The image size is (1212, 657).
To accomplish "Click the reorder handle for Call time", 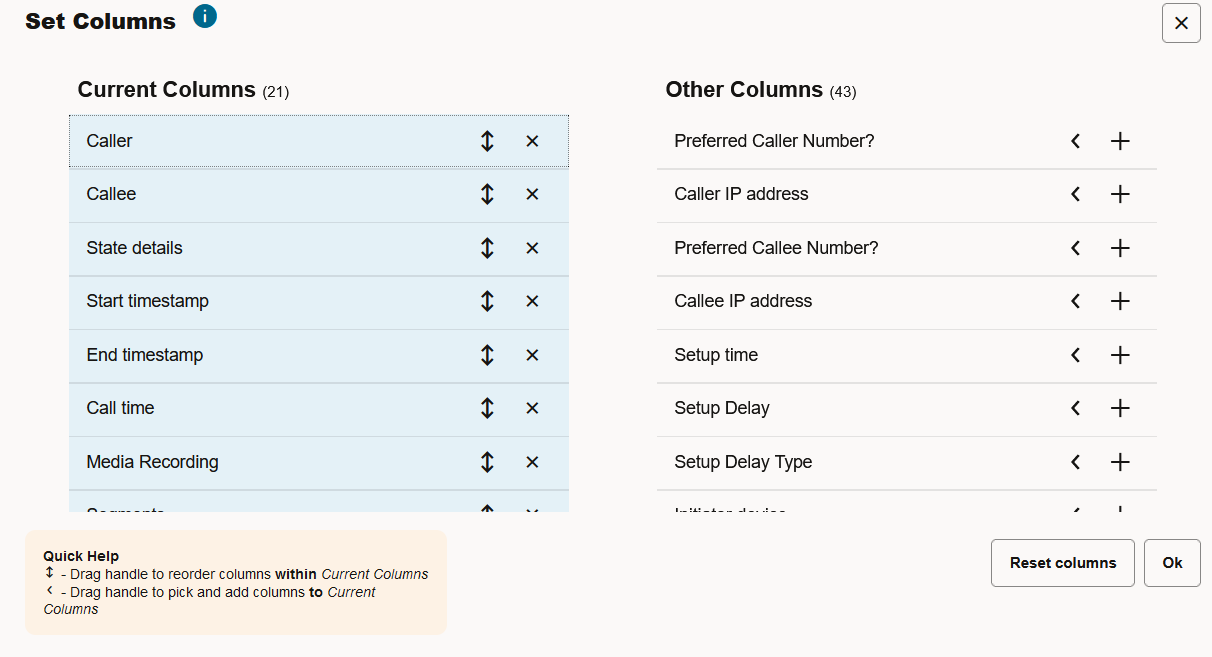I will (x=487, y=408).
